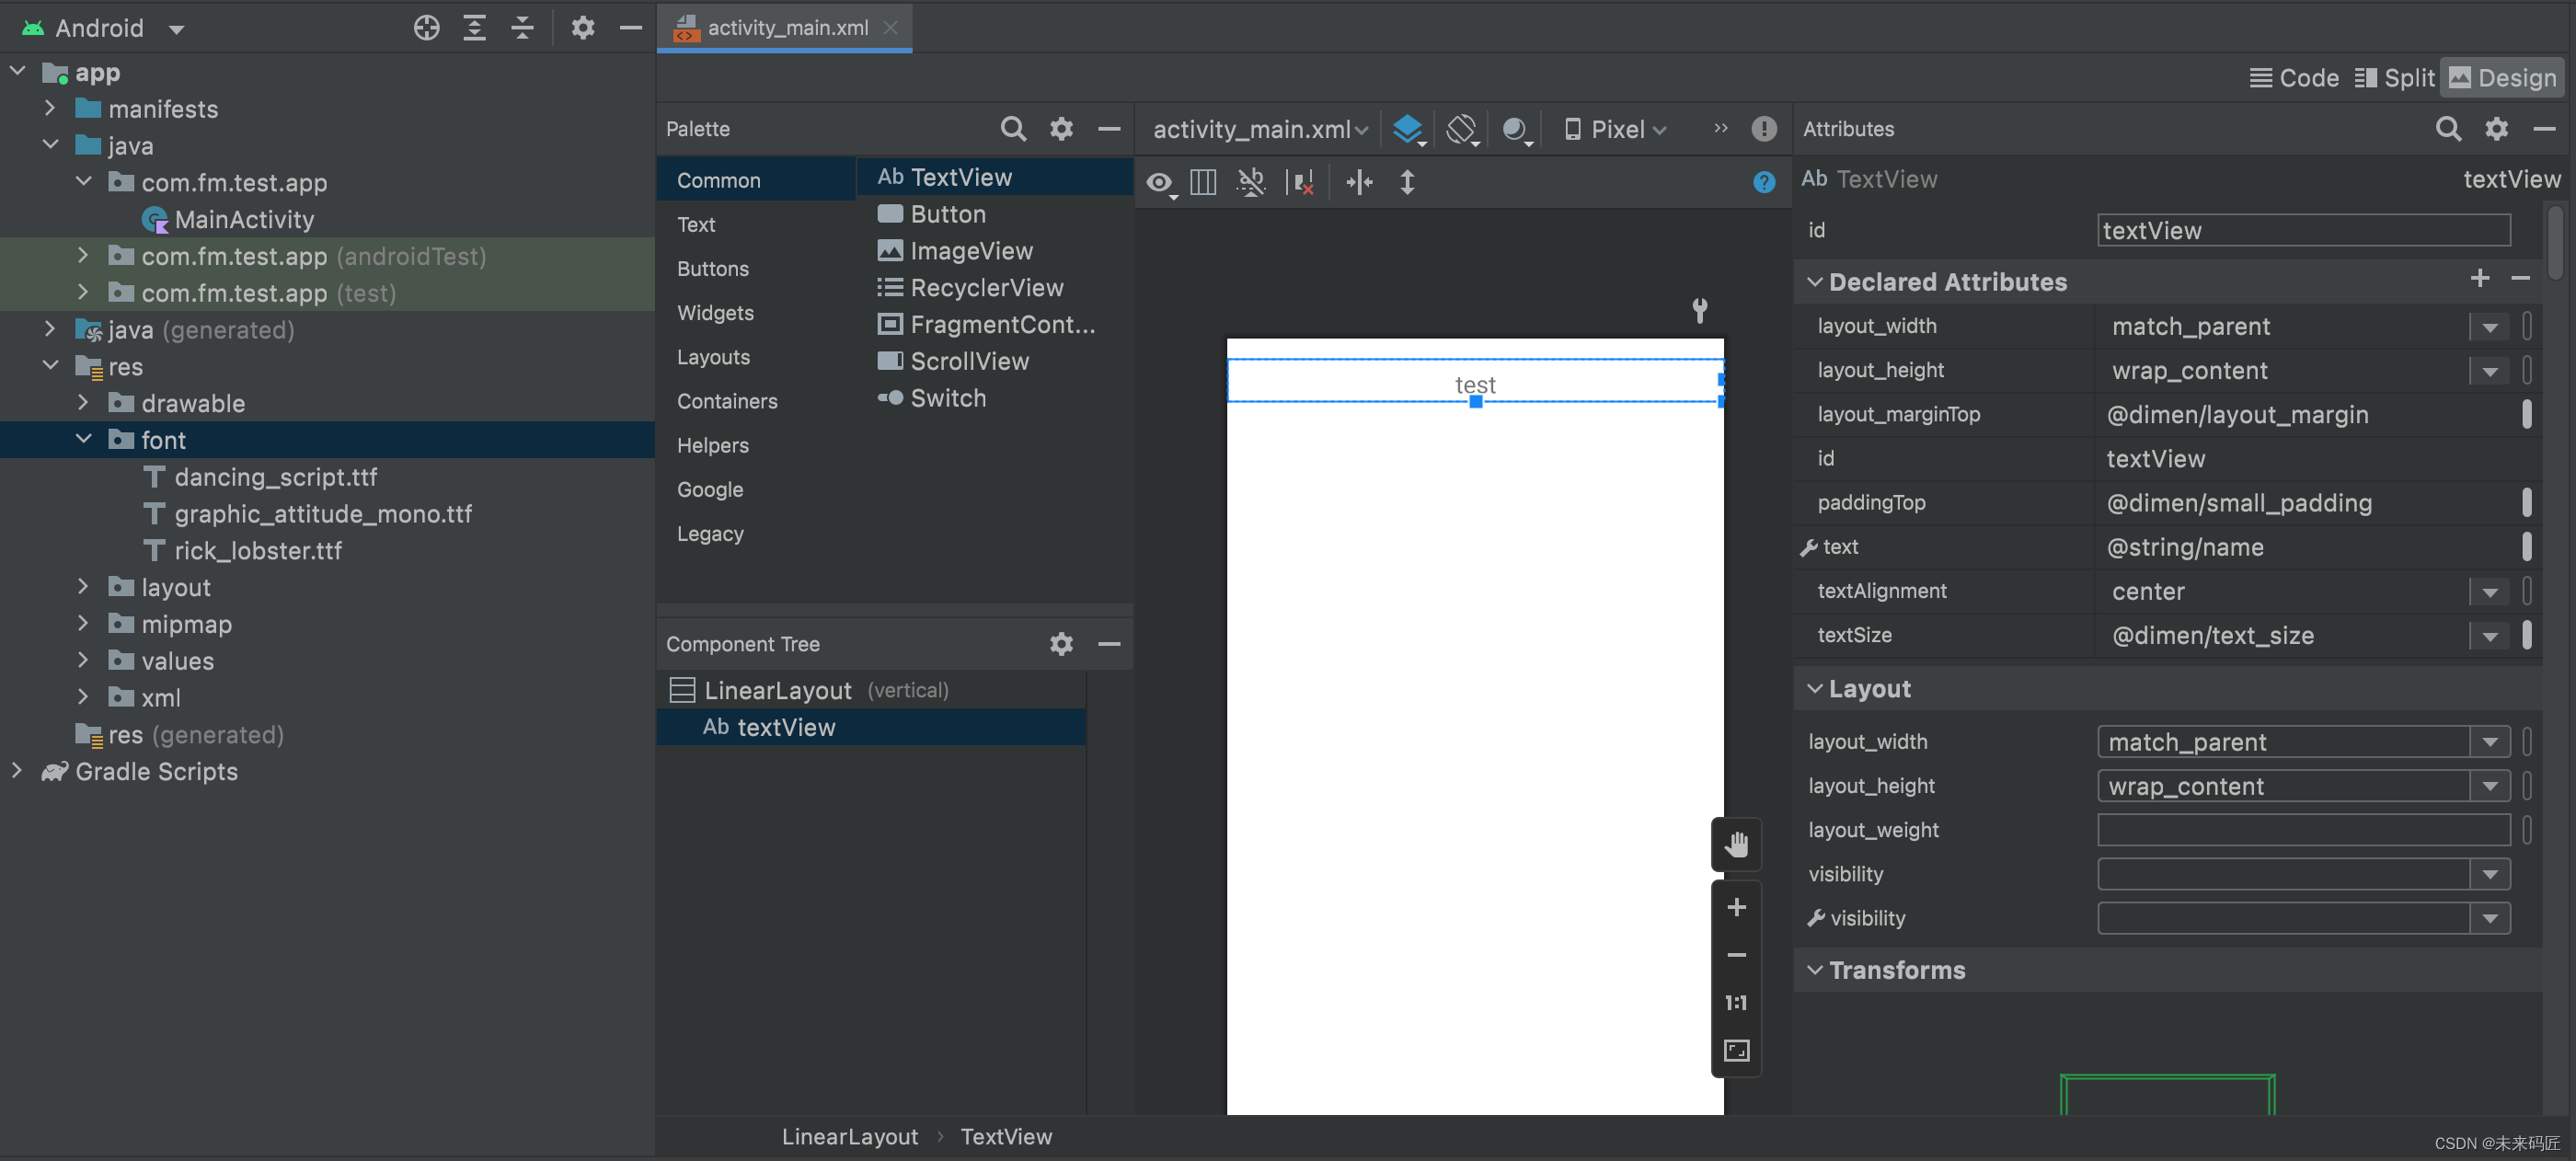Open Palette settings gear
The image size is (2576, 1161).
coord(1061,129)
